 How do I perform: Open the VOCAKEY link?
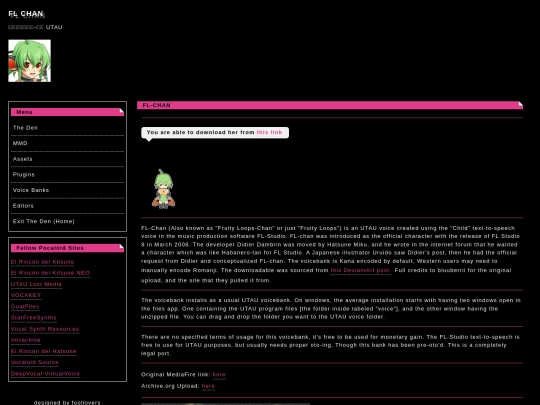[26, 295]
